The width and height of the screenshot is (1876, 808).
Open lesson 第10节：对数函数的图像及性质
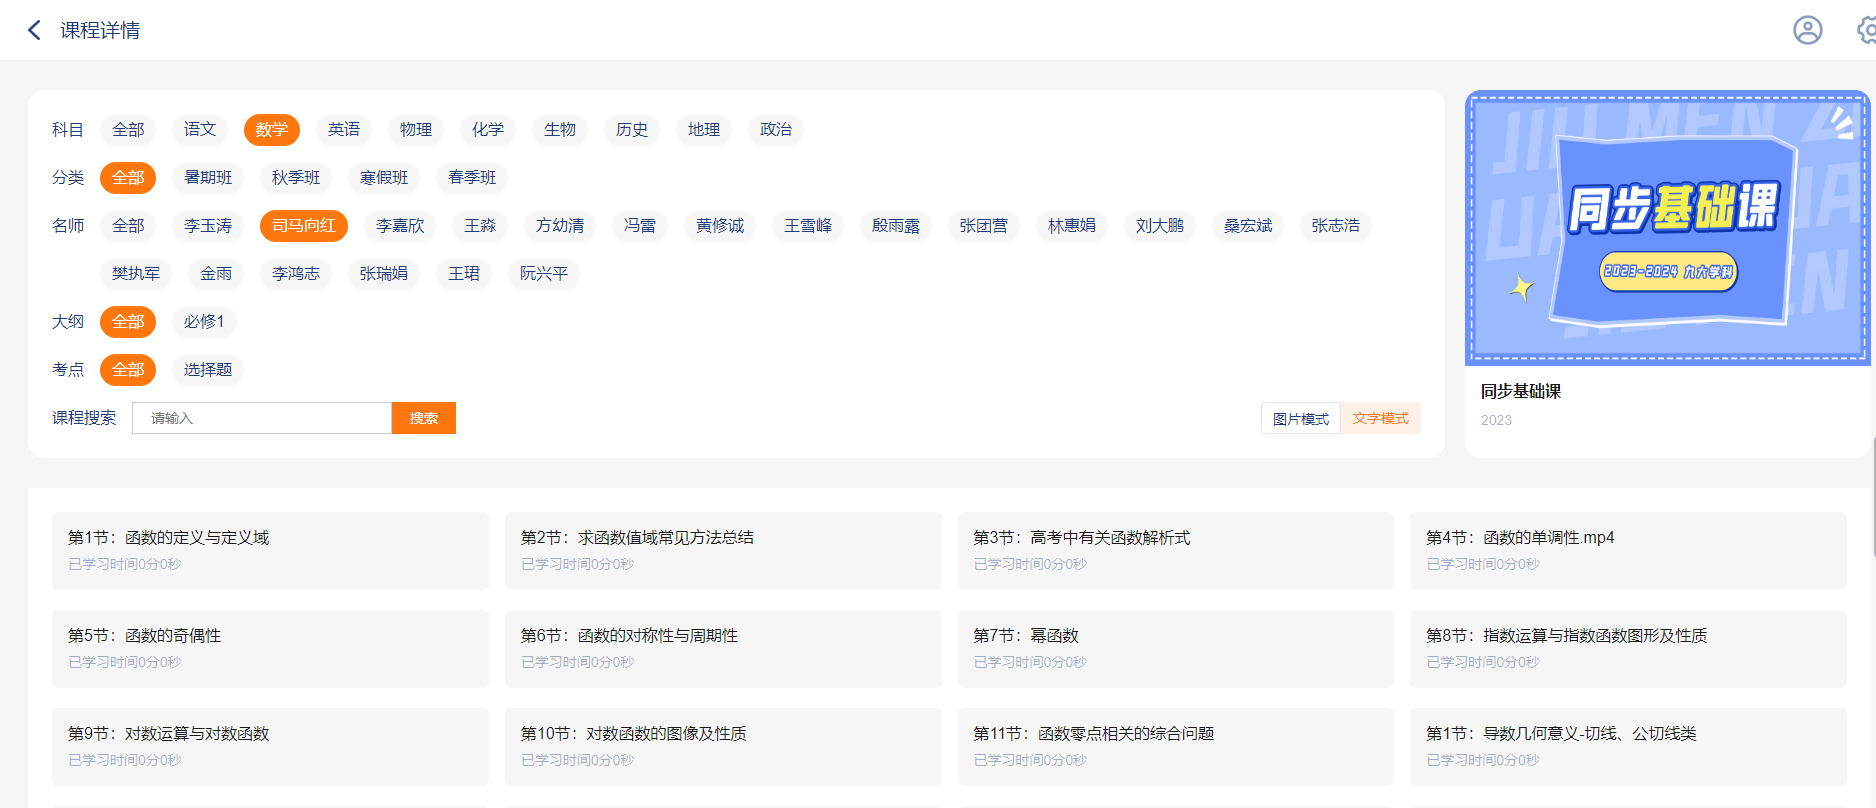(723, 747)
